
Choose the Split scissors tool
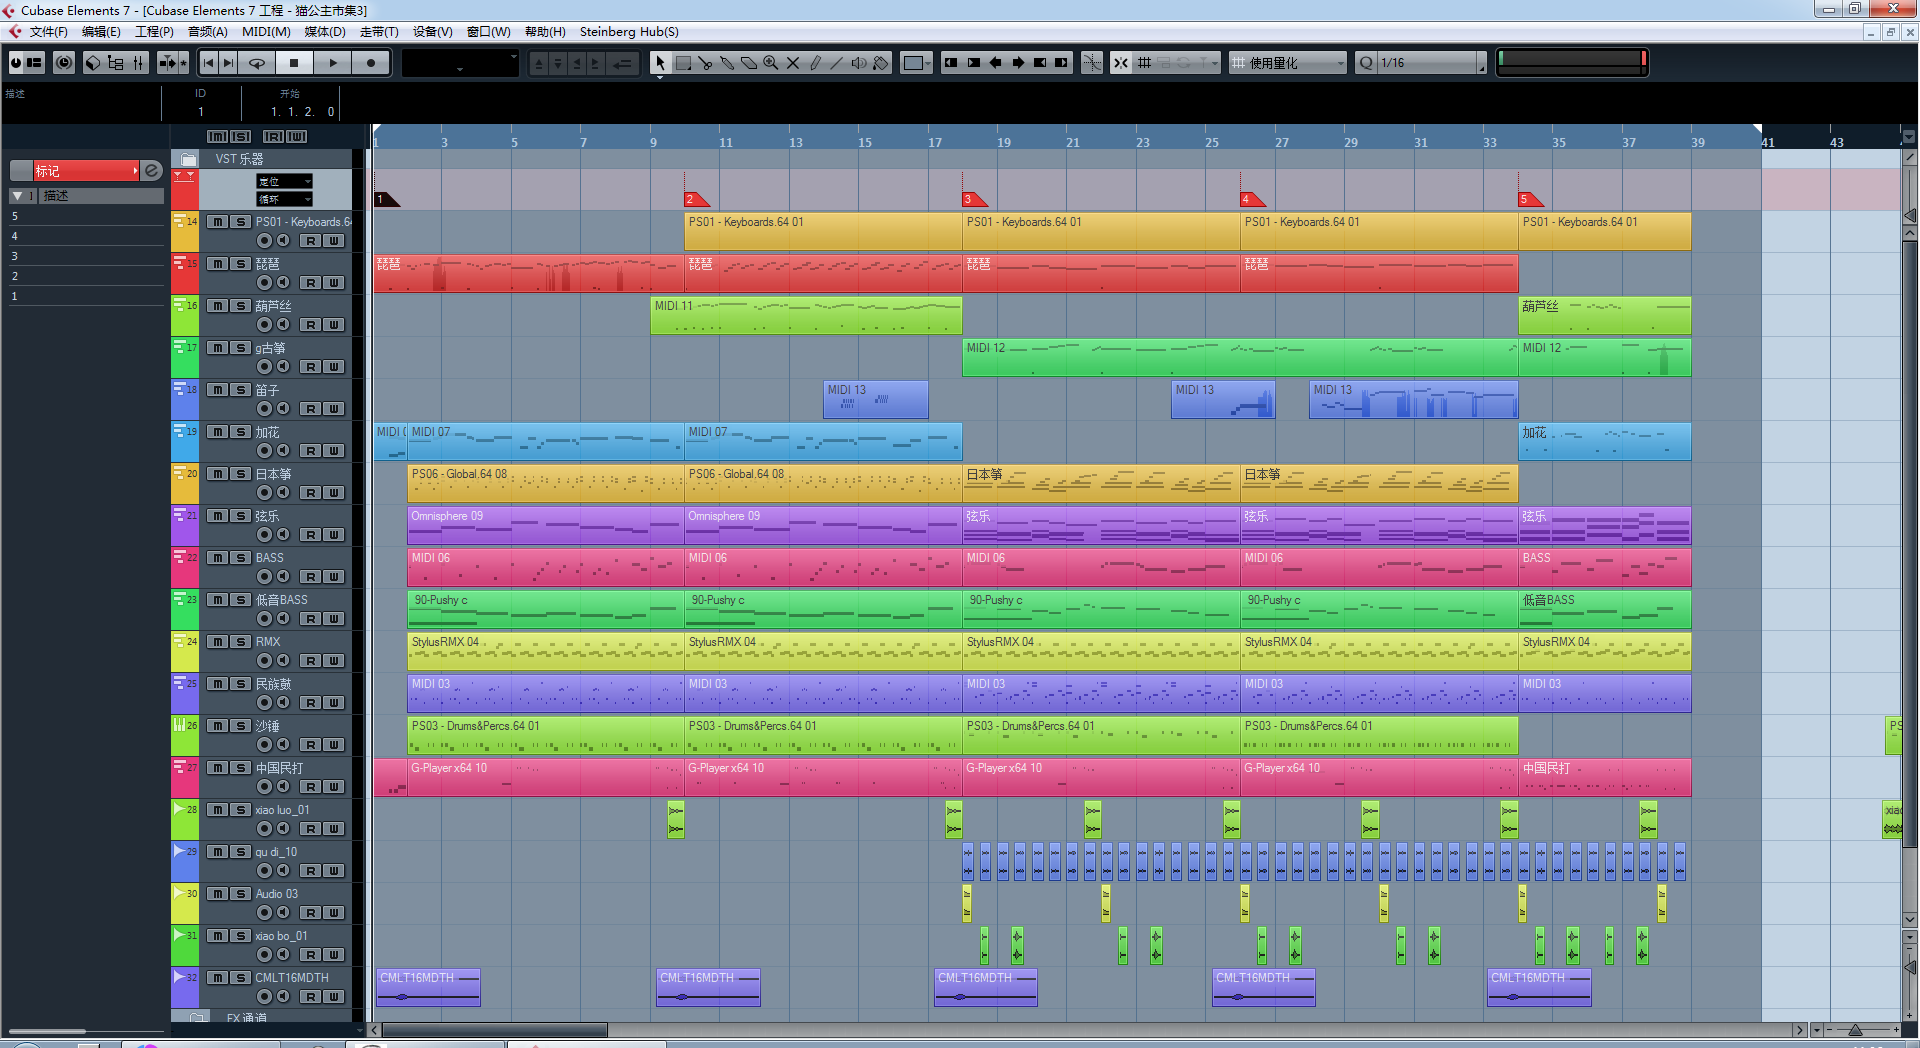tap(705, 63)
